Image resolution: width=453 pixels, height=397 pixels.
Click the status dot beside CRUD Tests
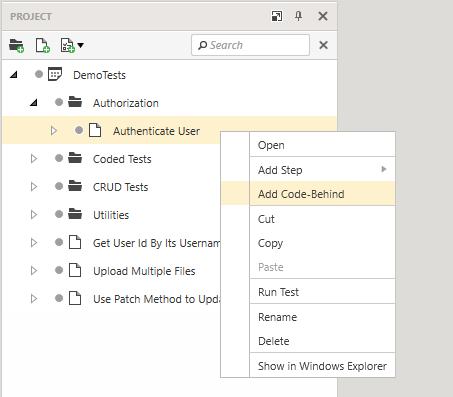59,186
